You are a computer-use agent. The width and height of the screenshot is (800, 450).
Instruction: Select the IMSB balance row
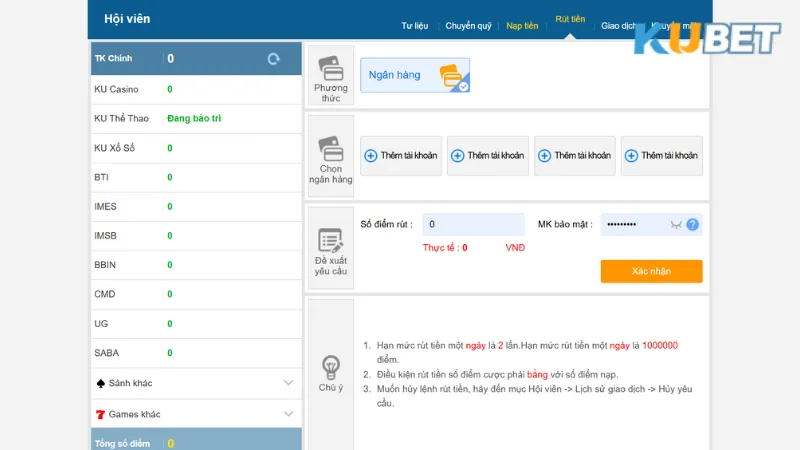coord(196,236)
